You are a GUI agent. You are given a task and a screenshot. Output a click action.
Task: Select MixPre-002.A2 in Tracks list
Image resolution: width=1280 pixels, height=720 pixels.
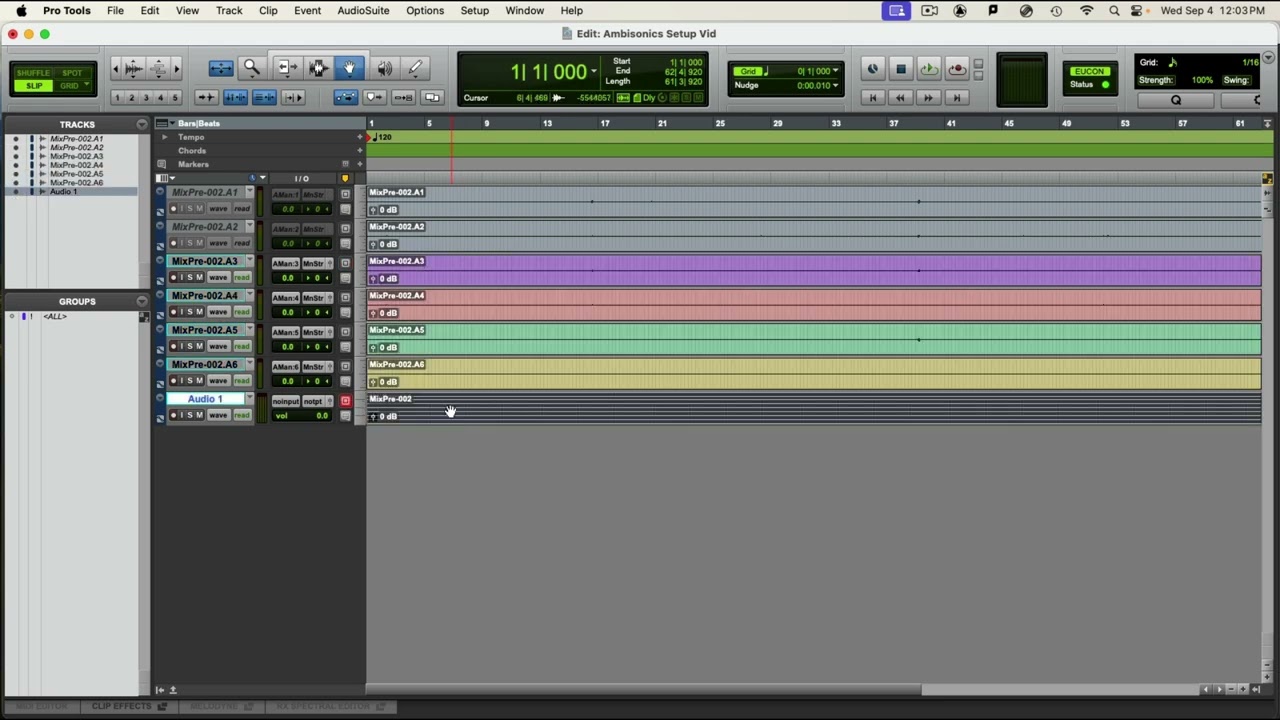pyautogui.click(x=77, y=148)
